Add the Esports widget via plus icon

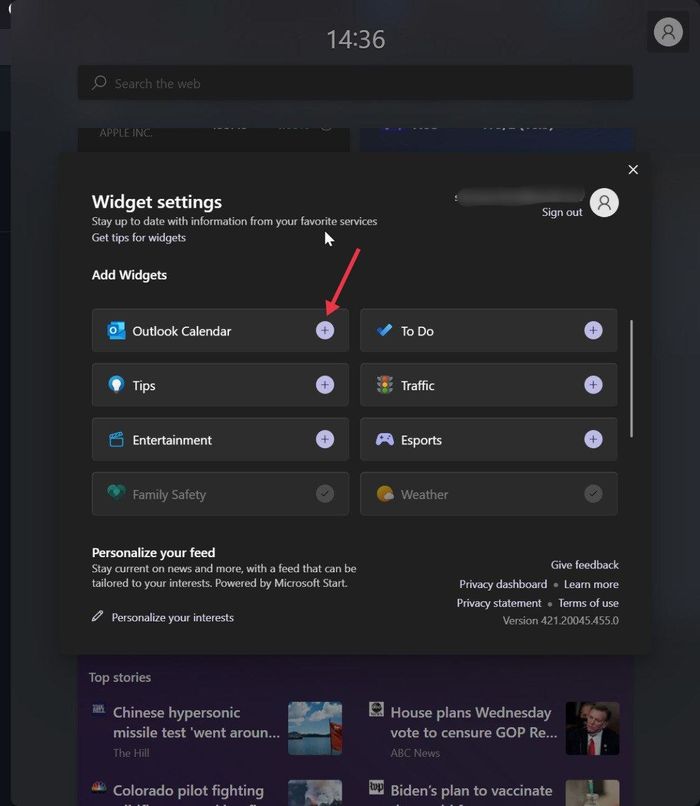tap(593, 439)
